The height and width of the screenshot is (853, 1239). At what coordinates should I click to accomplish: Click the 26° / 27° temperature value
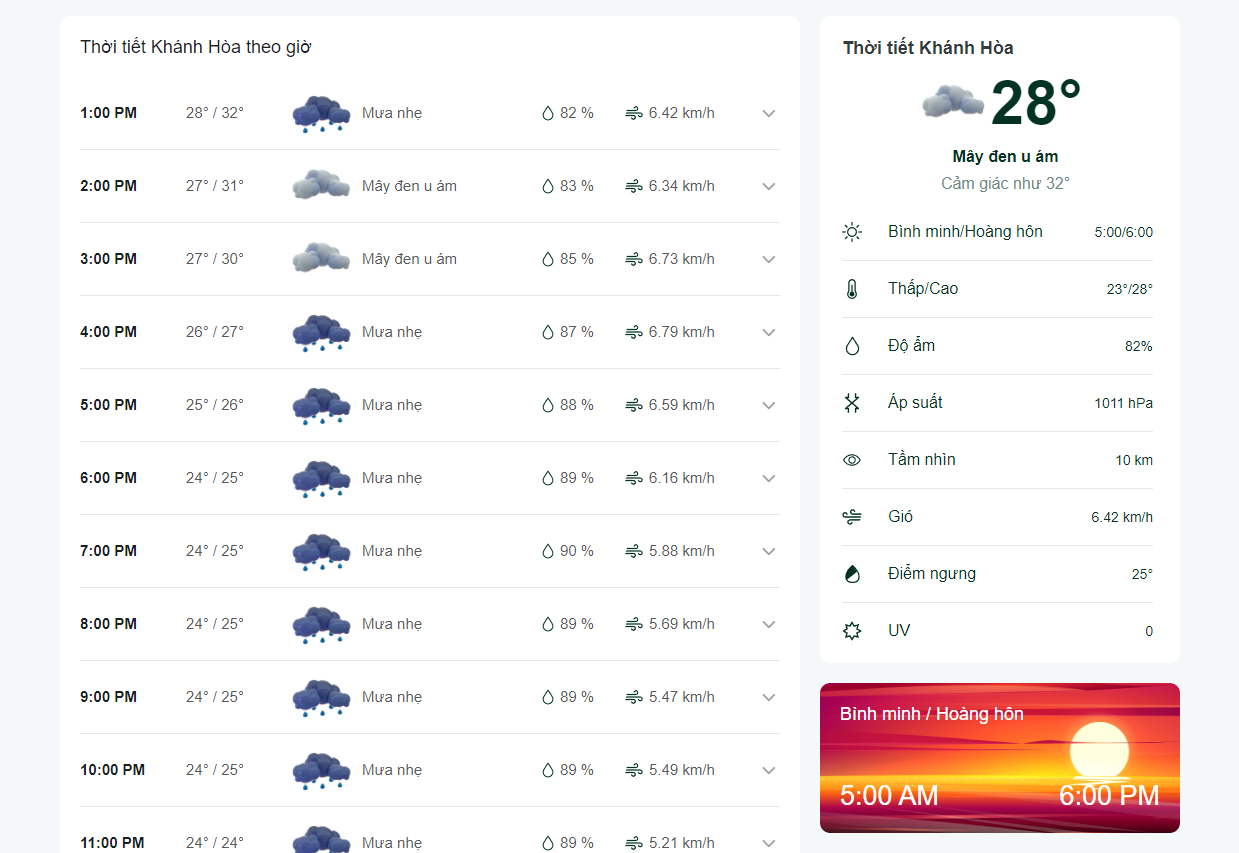[215, 332]
